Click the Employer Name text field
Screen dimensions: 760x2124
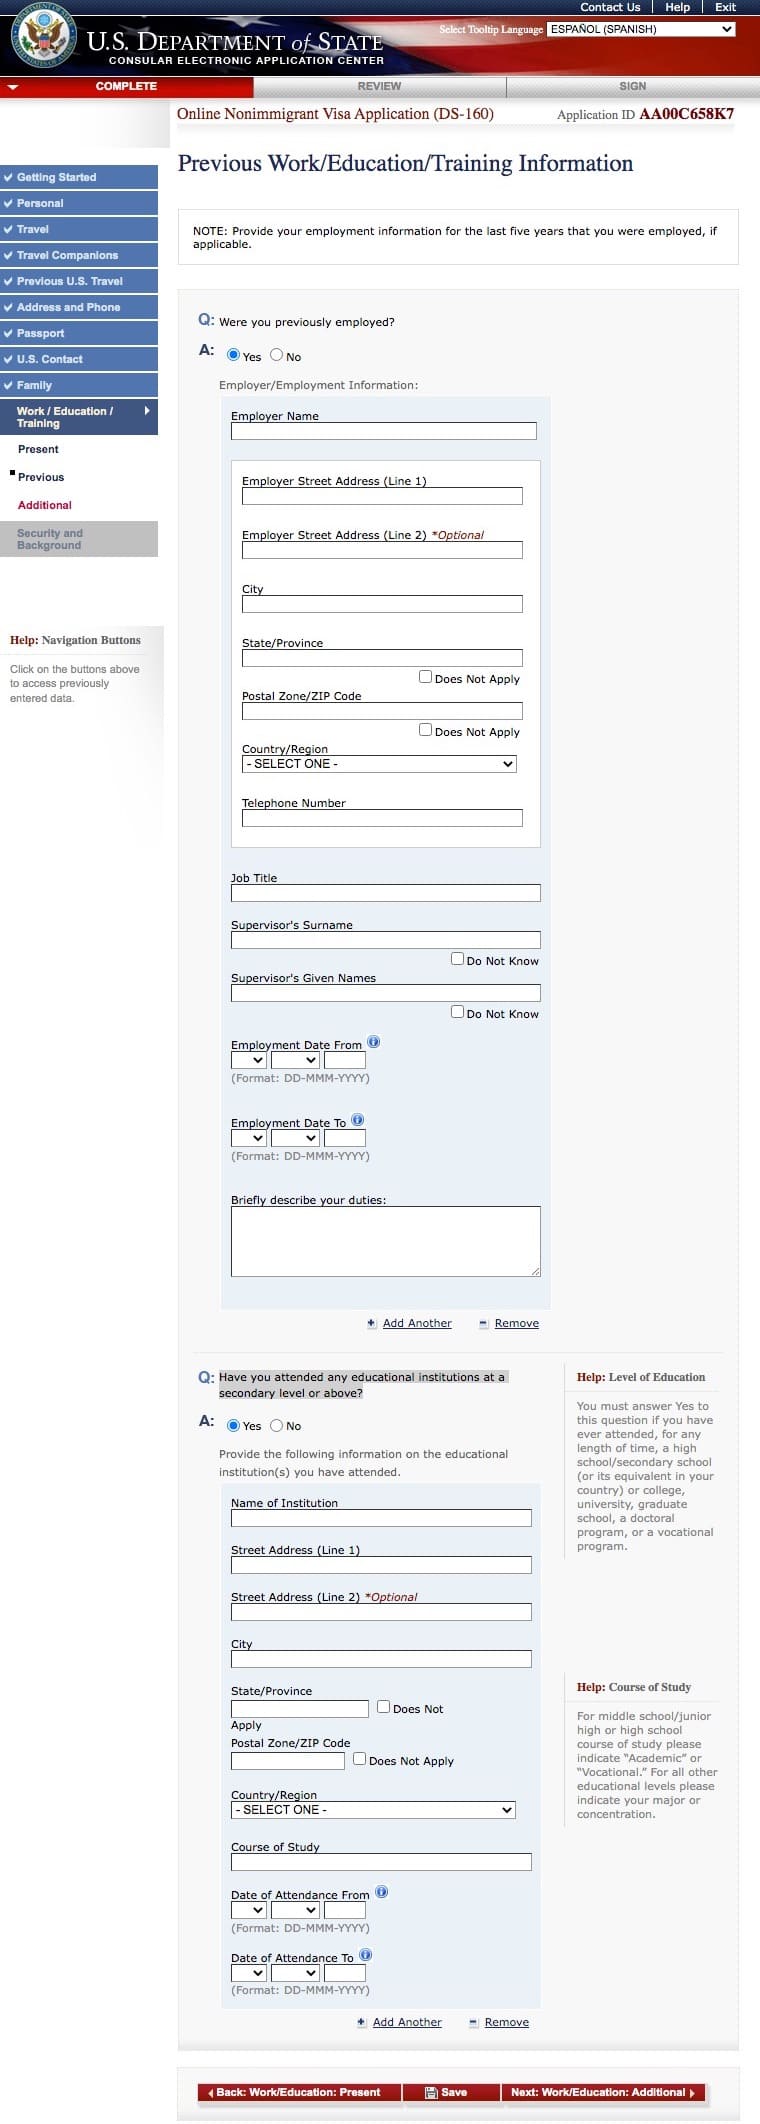tap(383, 431)
